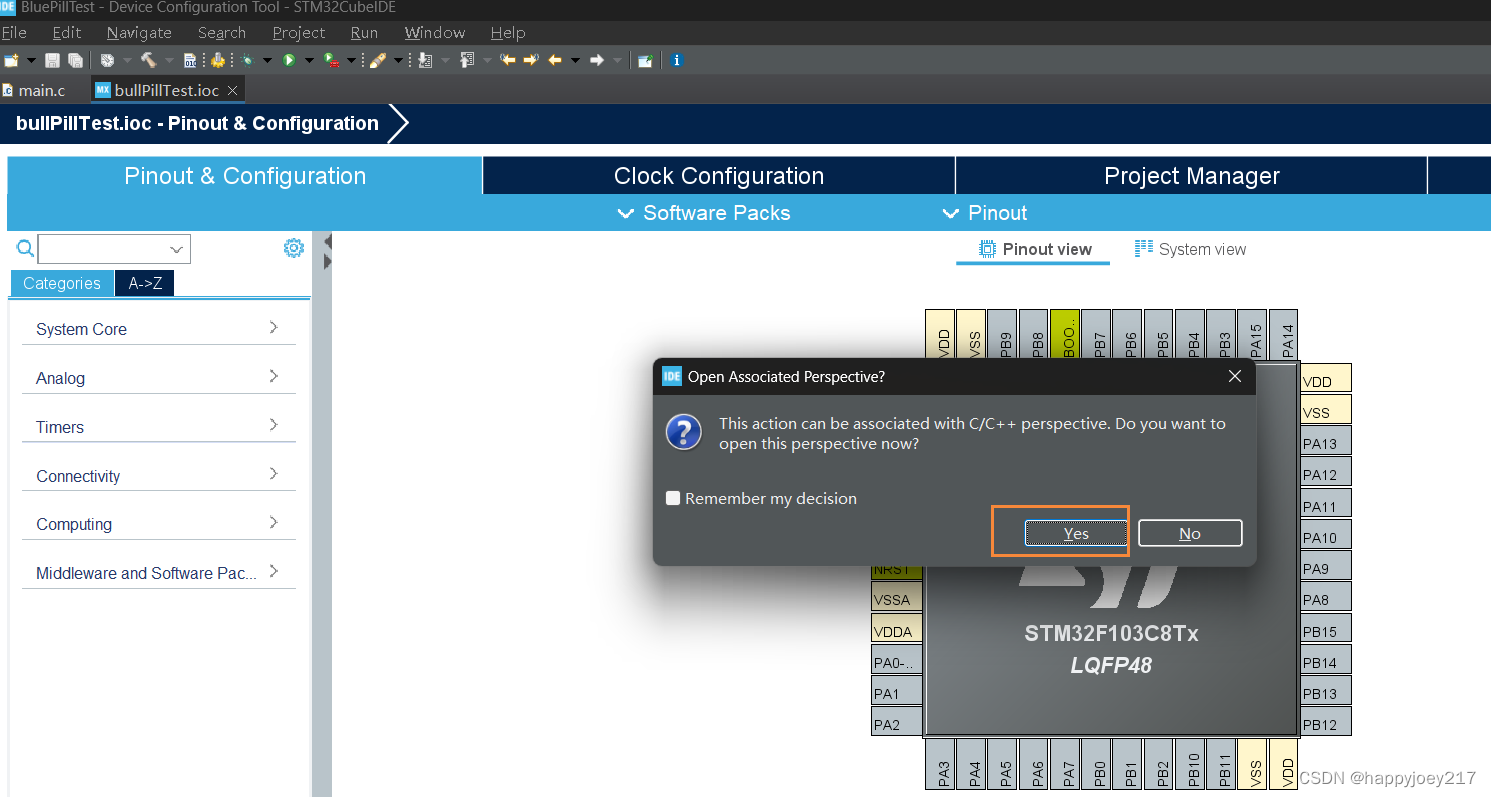Open the Software Packs dropdown

[704, 213]
